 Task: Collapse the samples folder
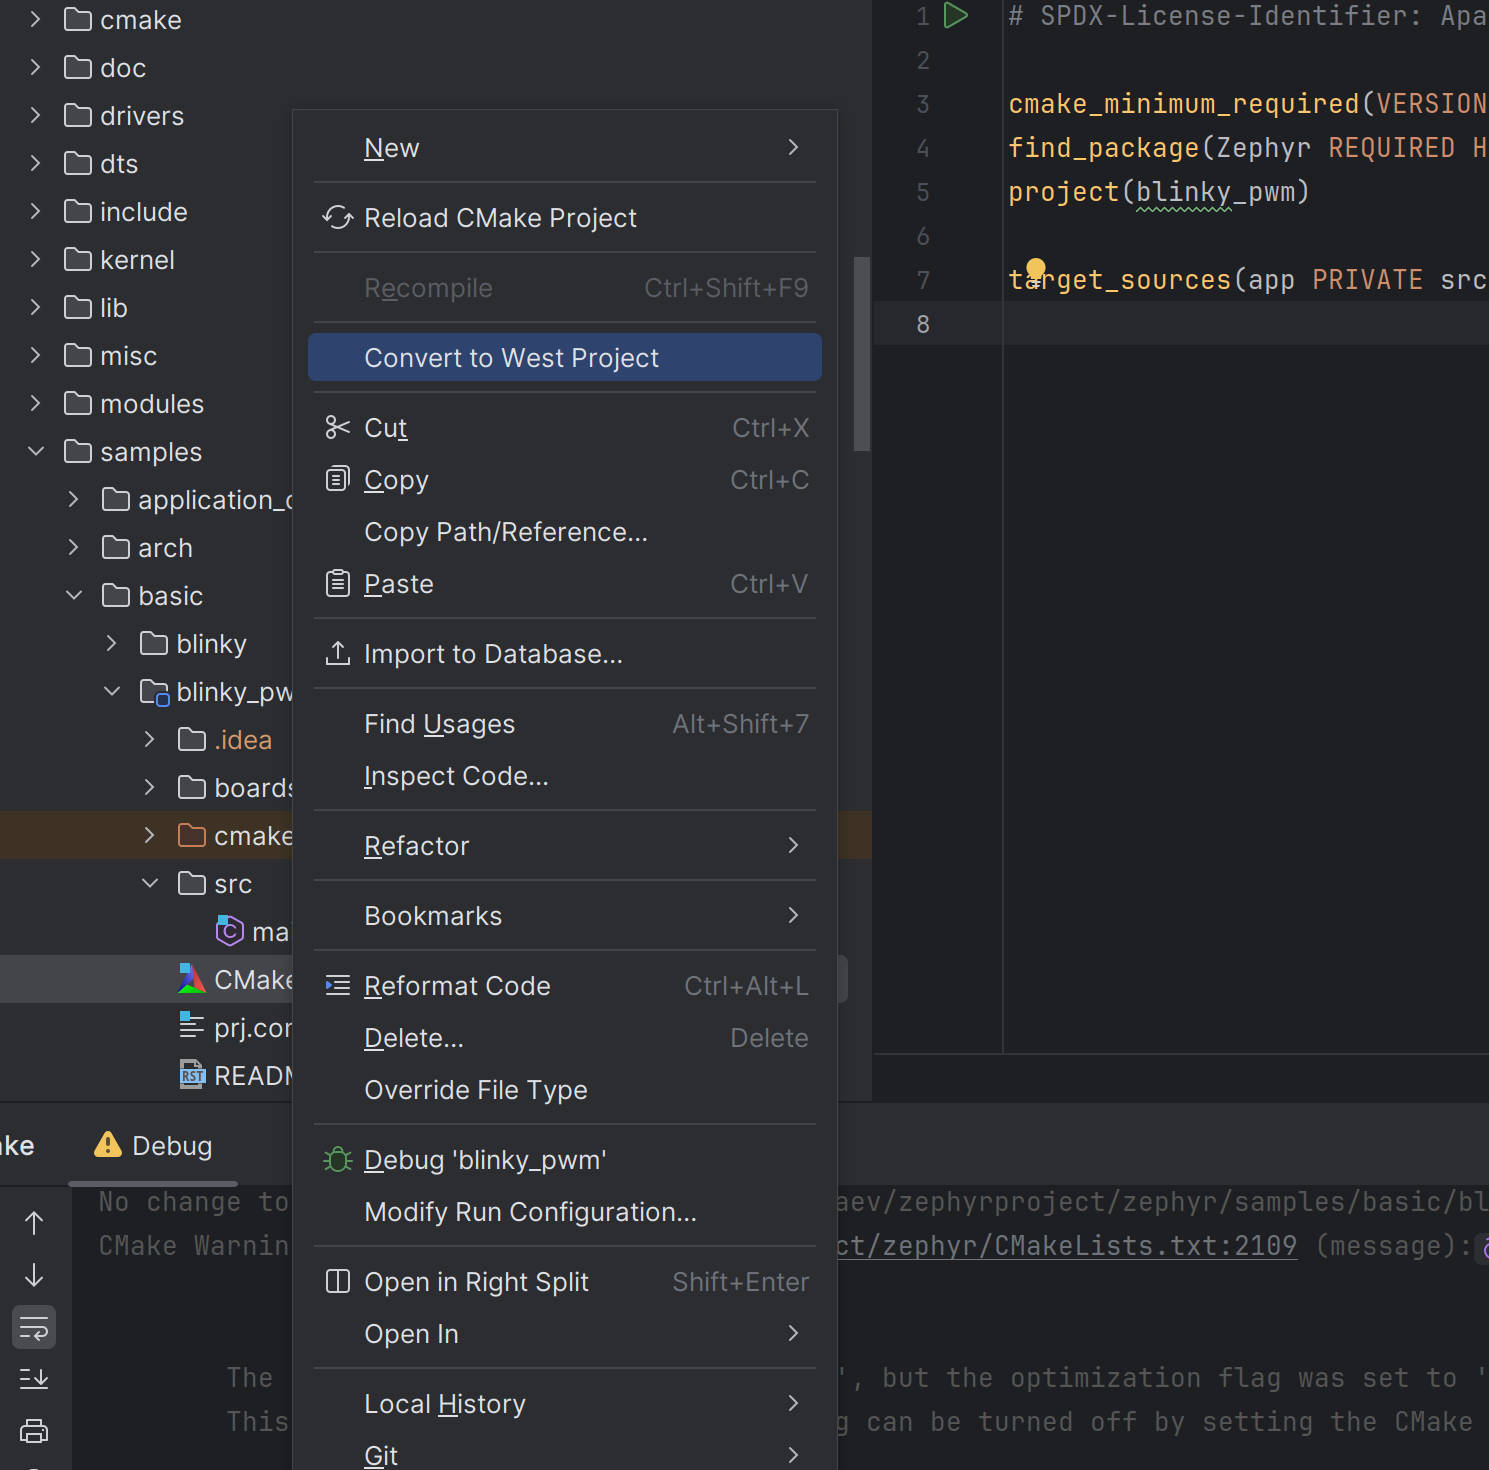[36, 451]
